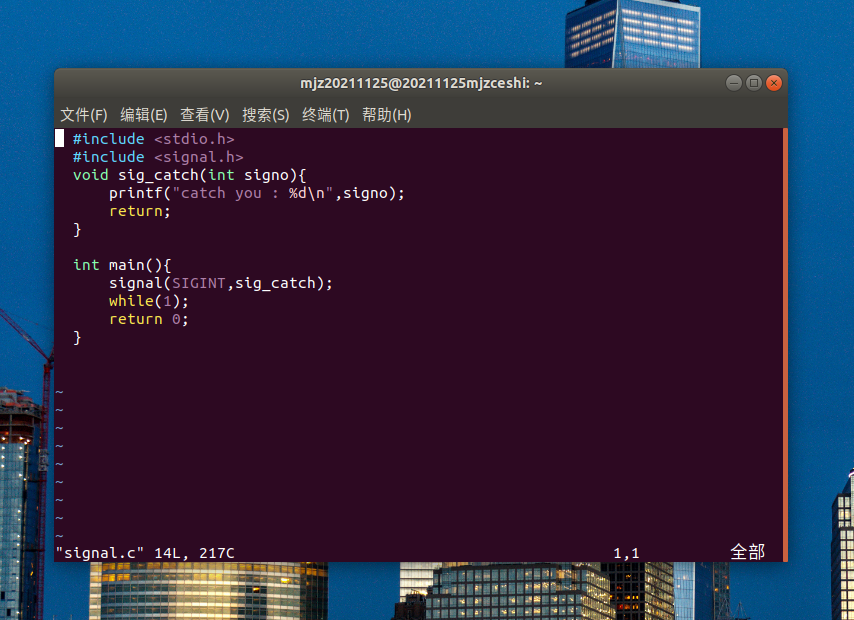
Task: Click the 'return;' statement
Action: [139, 211]
